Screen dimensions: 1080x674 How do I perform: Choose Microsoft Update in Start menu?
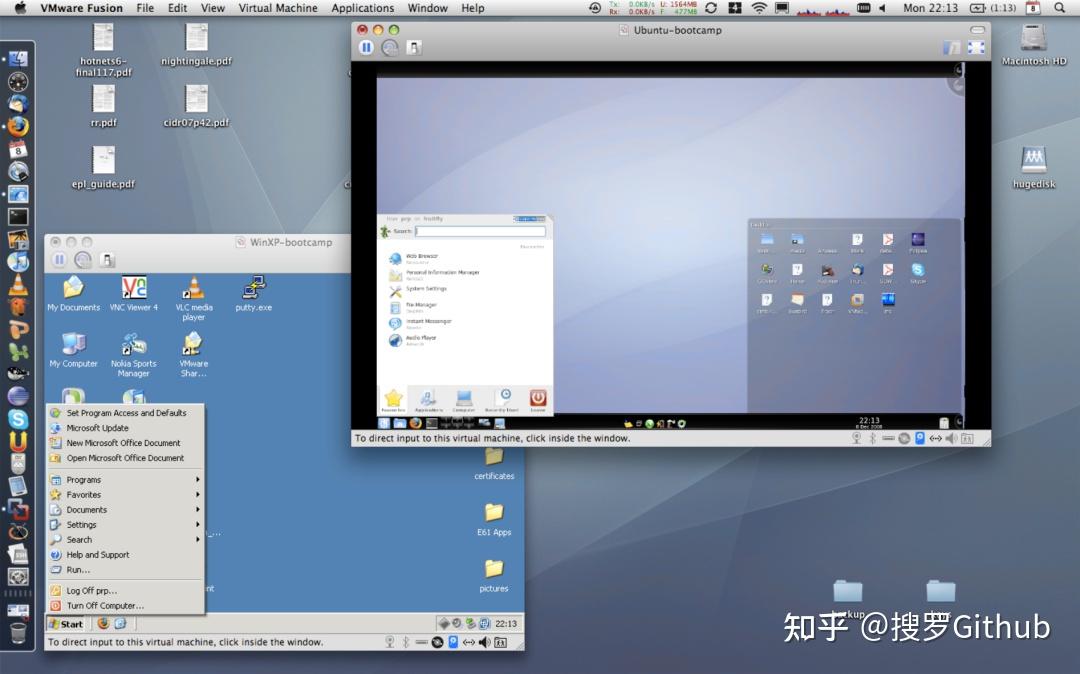(x=125, y=428)
